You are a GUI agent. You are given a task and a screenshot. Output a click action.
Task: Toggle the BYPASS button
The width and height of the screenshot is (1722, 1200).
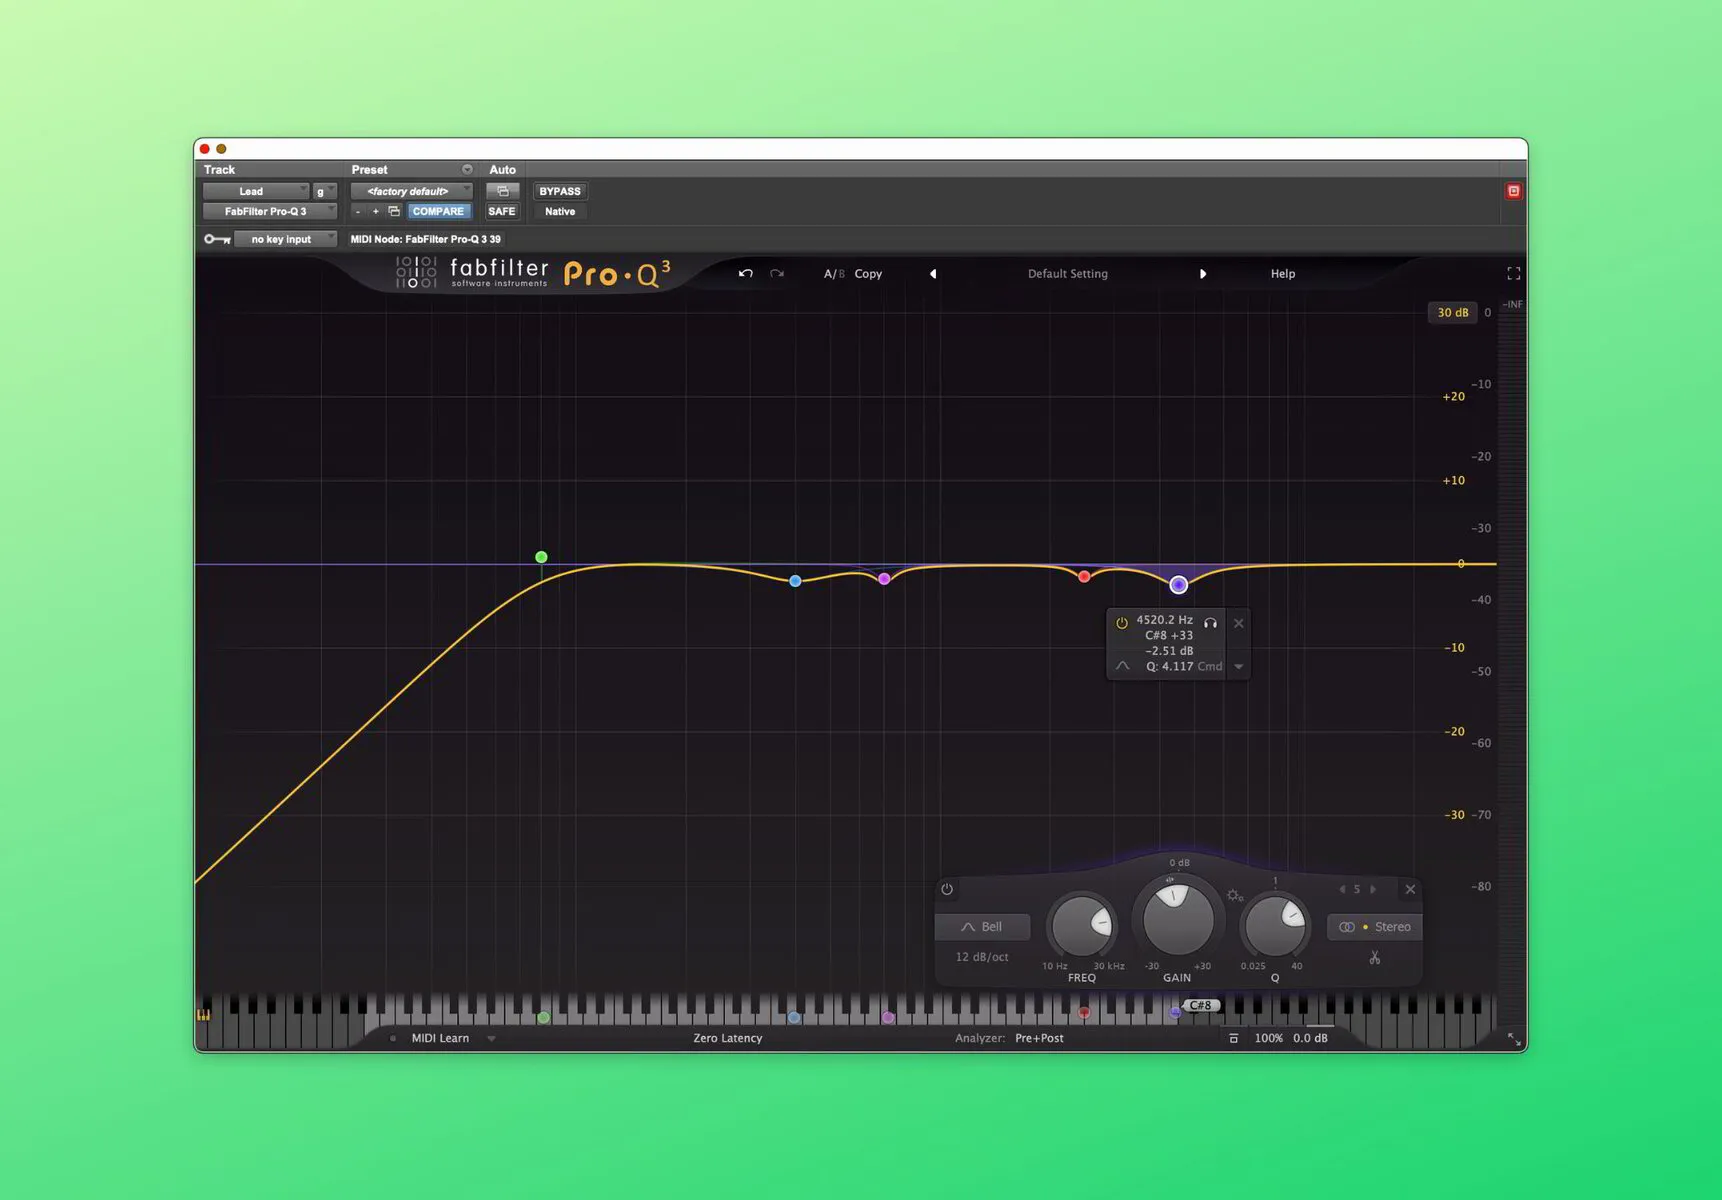coord(560,191)
